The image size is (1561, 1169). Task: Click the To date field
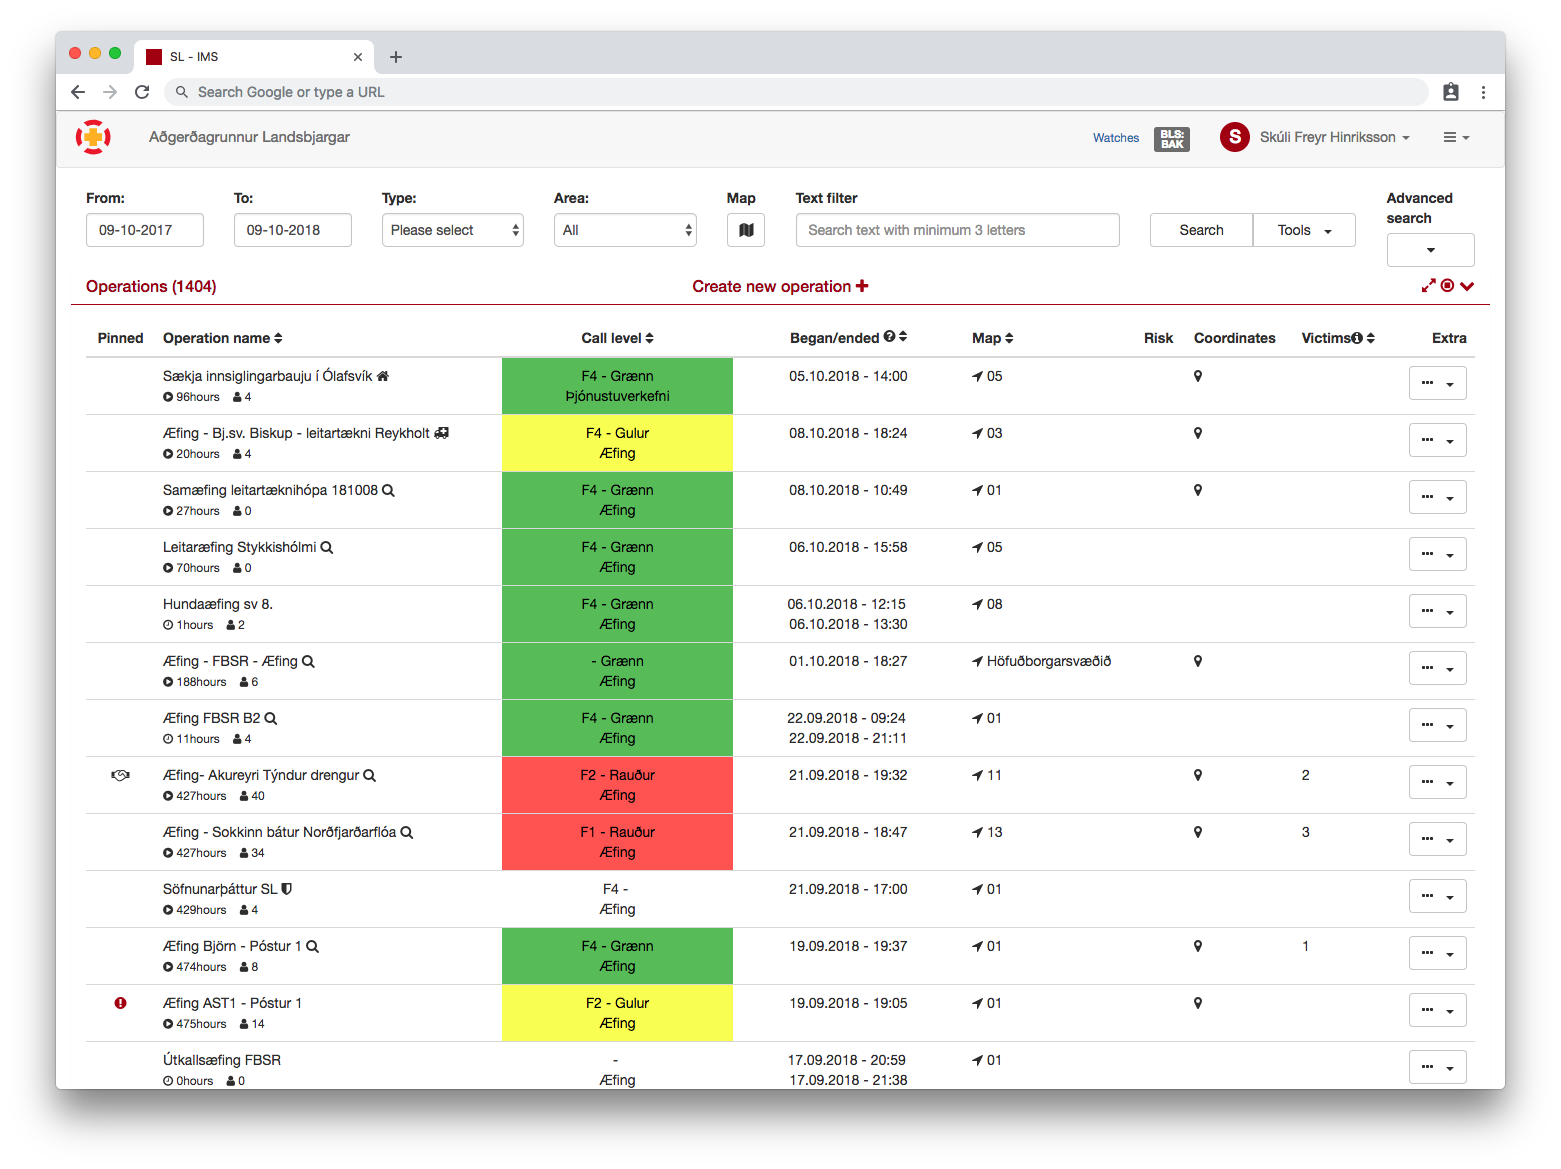[x=293, y=230]
